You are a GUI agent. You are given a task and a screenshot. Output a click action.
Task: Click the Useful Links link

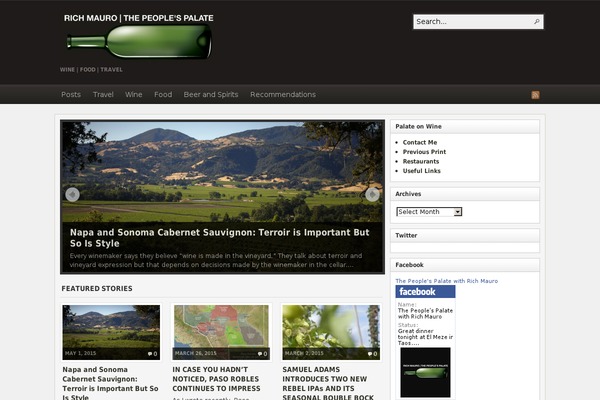click(422, 171)
